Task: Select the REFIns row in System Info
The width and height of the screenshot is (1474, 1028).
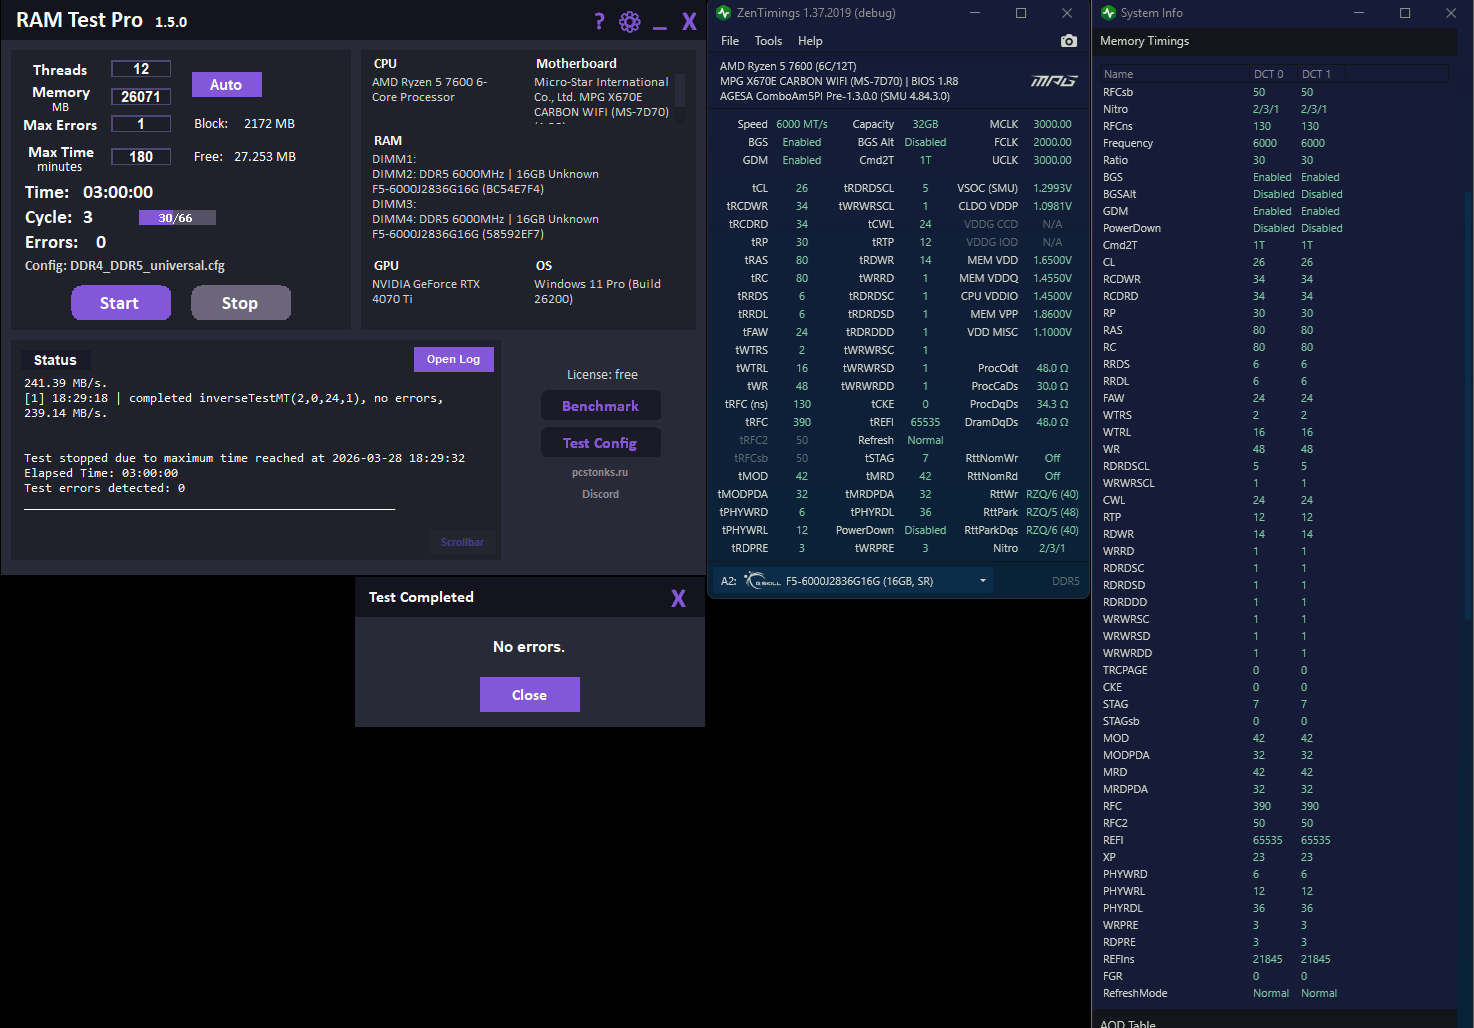Action: (1274, 959)
